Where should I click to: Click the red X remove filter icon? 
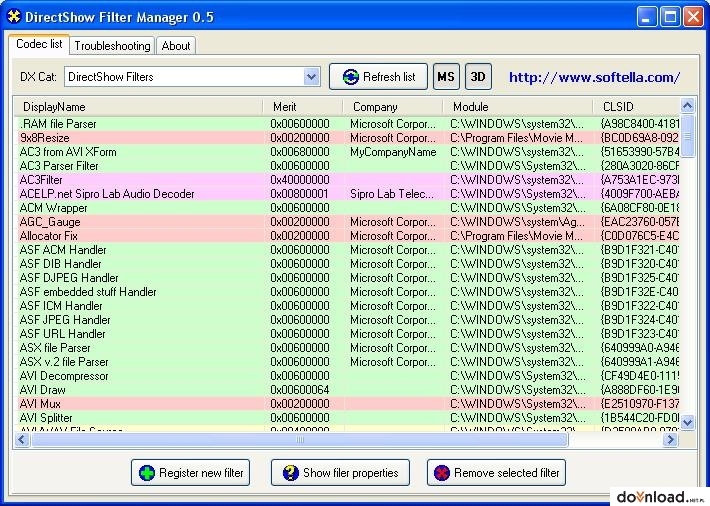point(441,473)
